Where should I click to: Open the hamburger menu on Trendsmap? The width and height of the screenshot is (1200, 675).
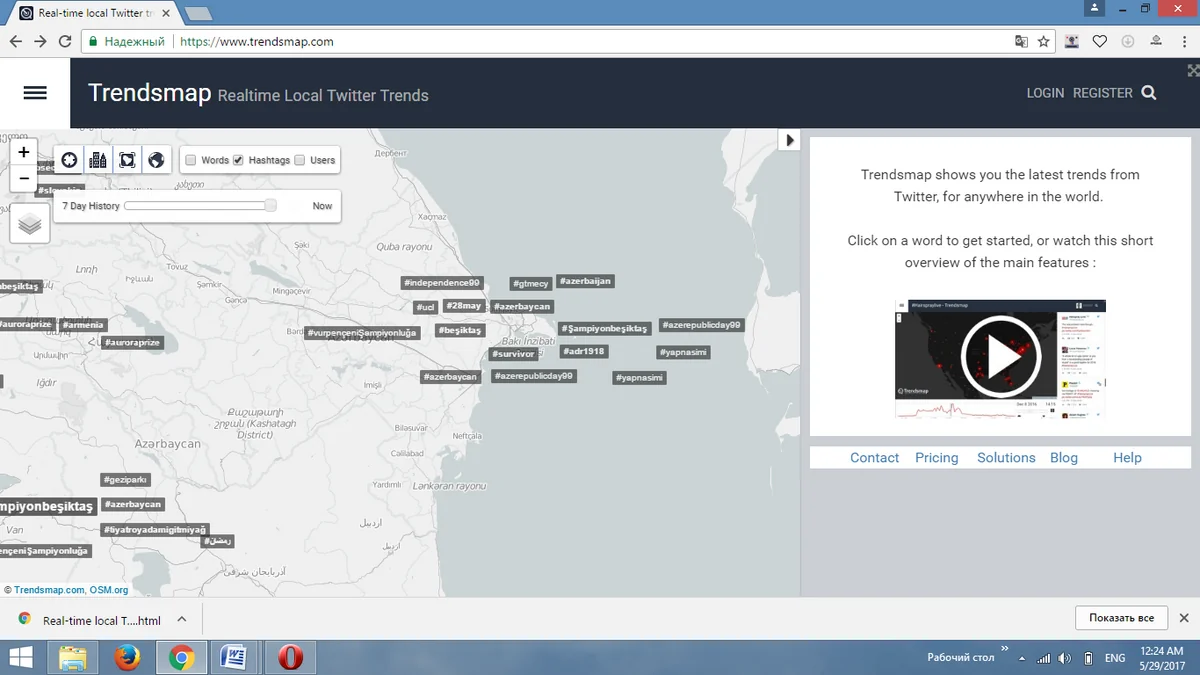[x=35, y=93]
